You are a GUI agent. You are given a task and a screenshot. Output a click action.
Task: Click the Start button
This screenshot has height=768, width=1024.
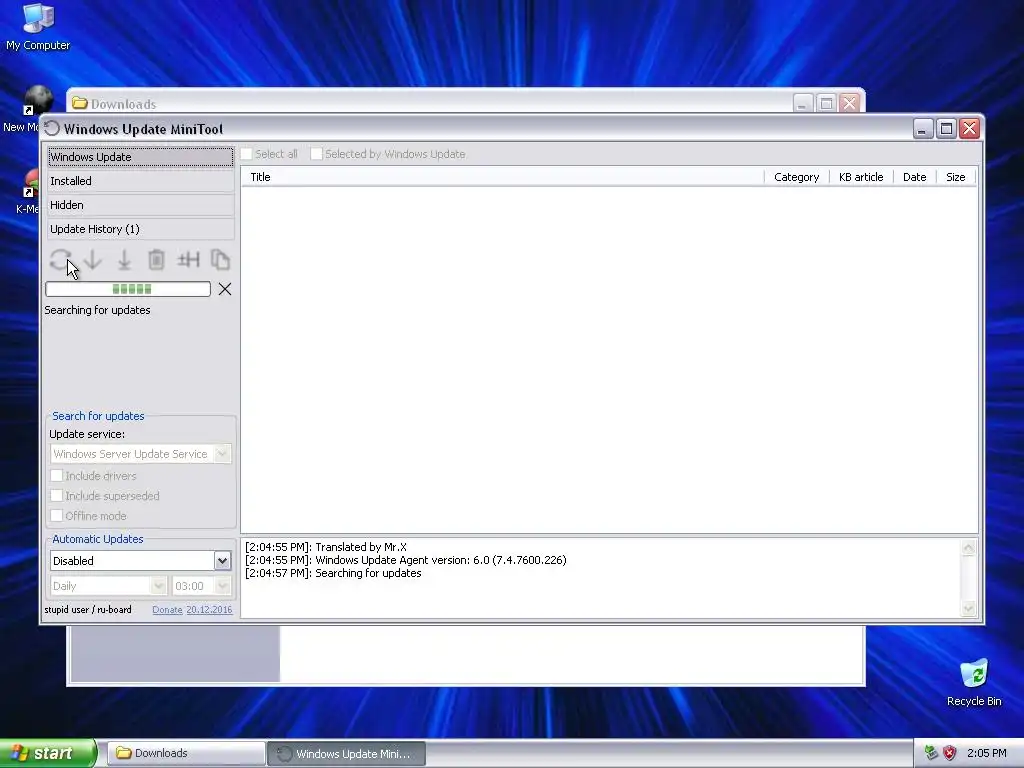[x=48, y=753]
